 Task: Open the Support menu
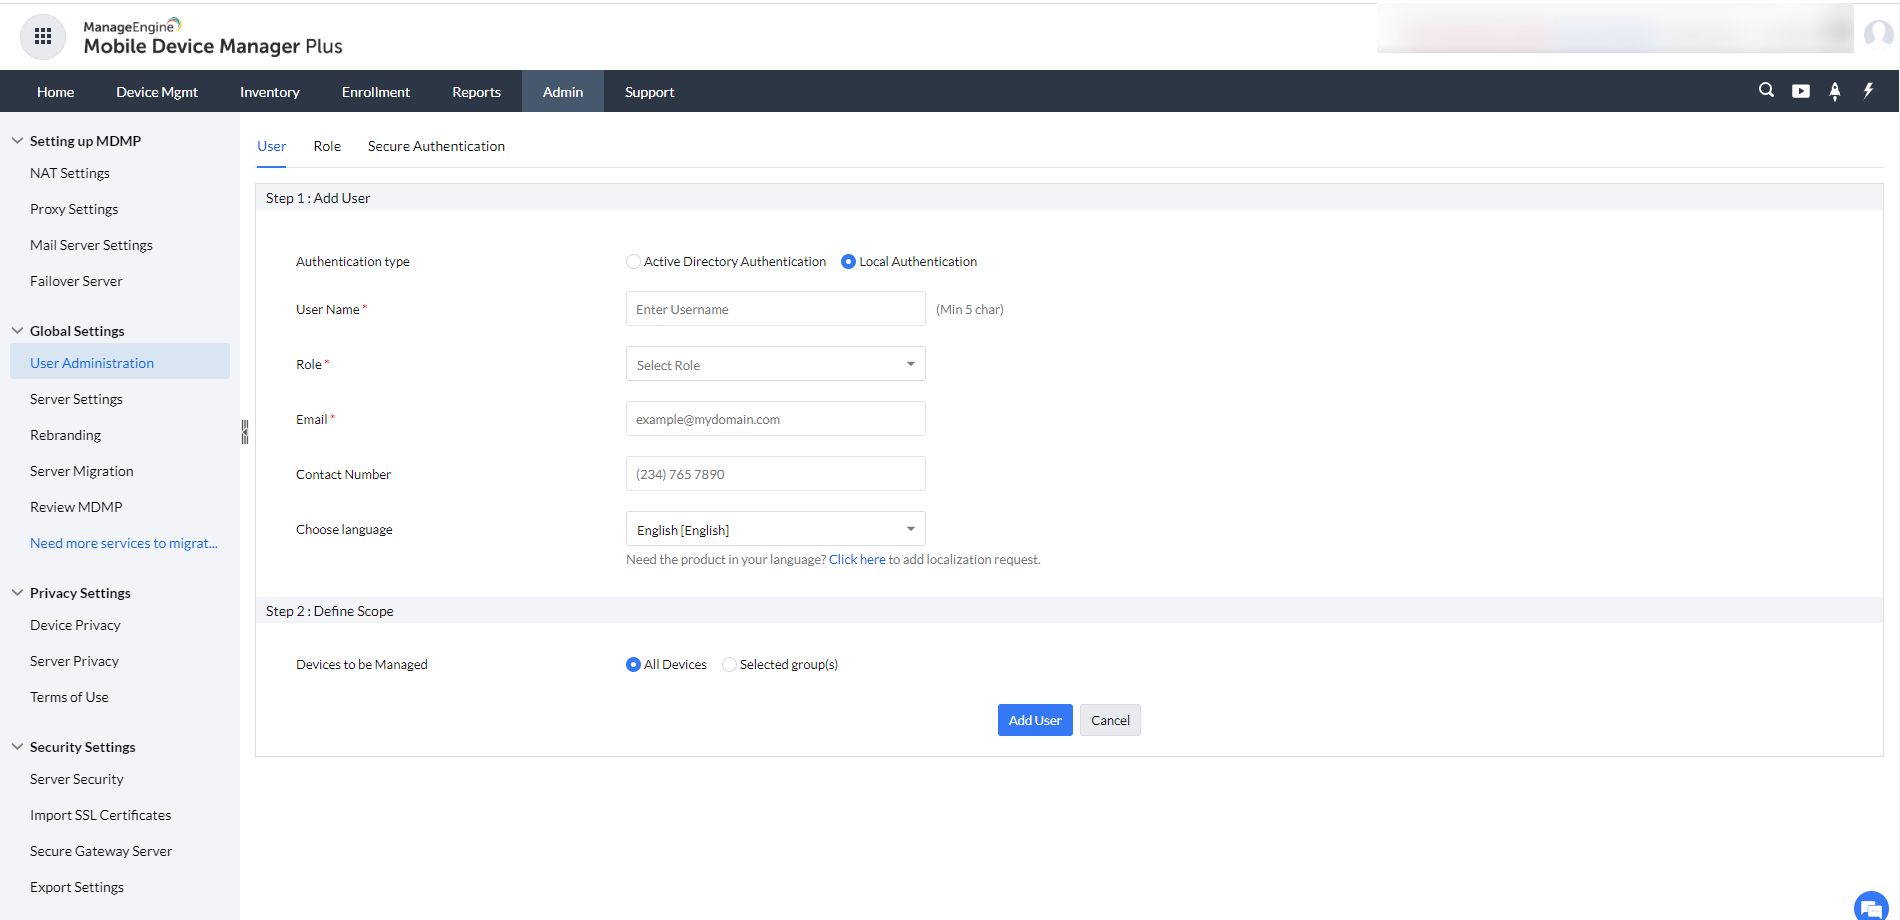coord(649,92)
